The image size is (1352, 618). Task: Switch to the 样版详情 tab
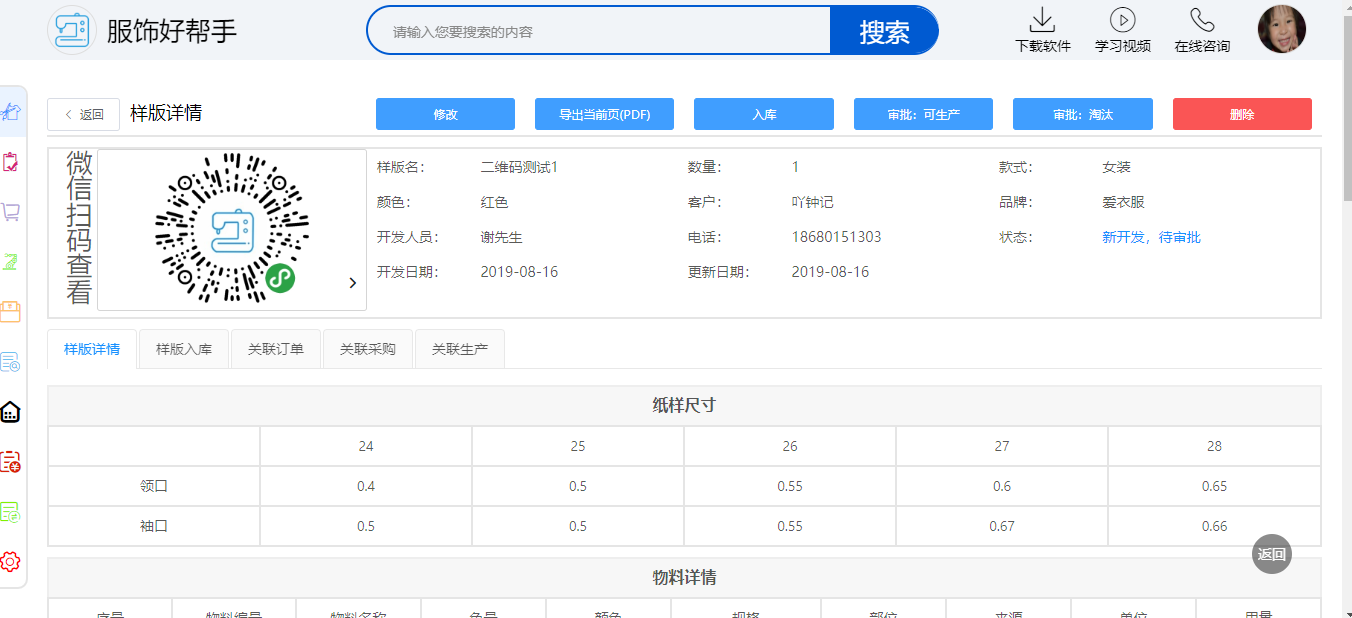92,349
